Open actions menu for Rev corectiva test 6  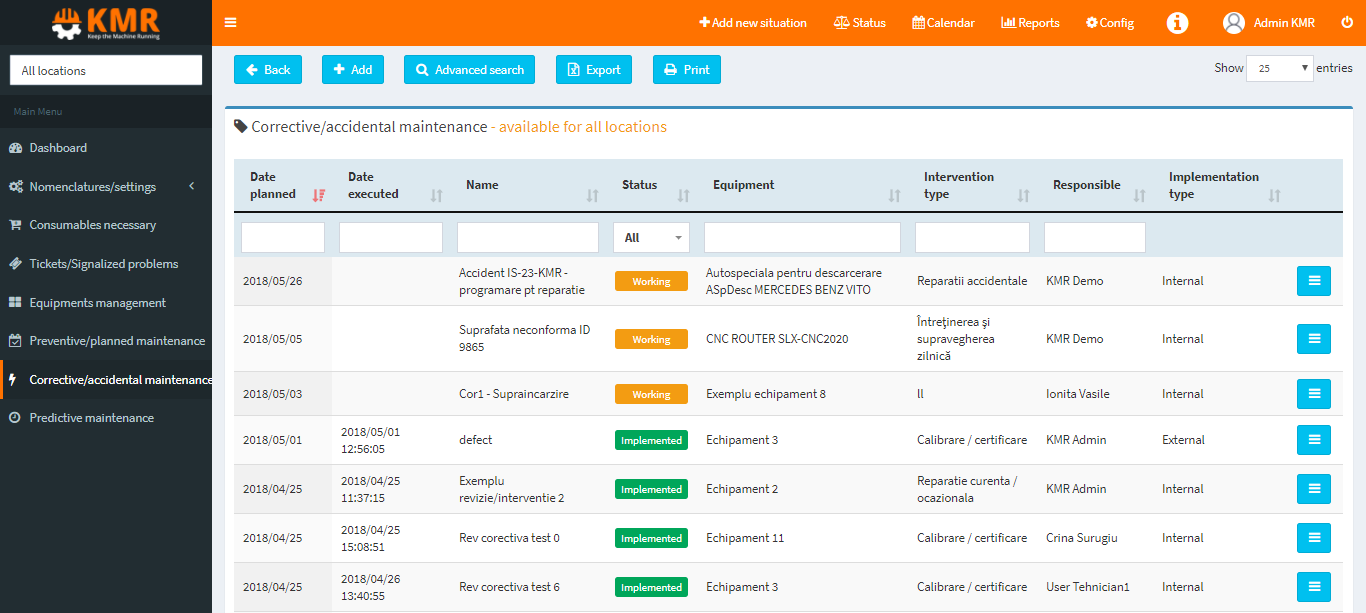[1314, 587]
